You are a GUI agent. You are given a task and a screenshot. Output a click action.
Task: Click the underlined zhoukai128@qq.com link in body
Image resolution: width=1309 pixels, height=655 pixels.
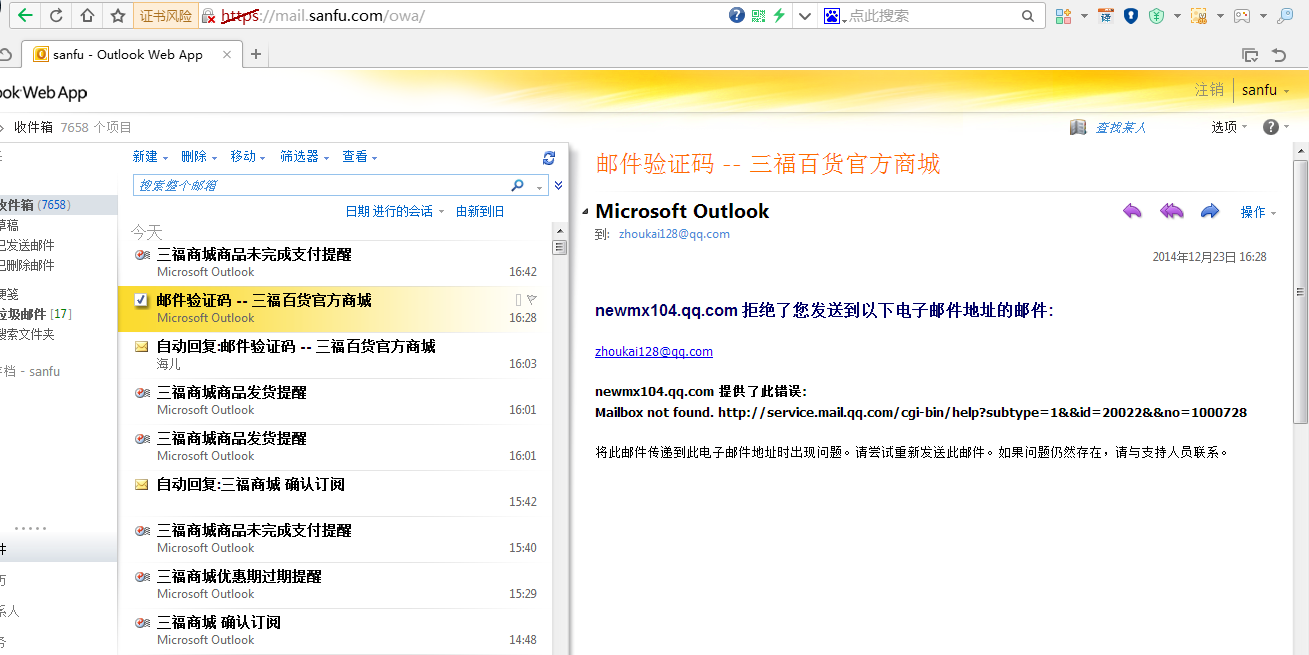(654, 352)
